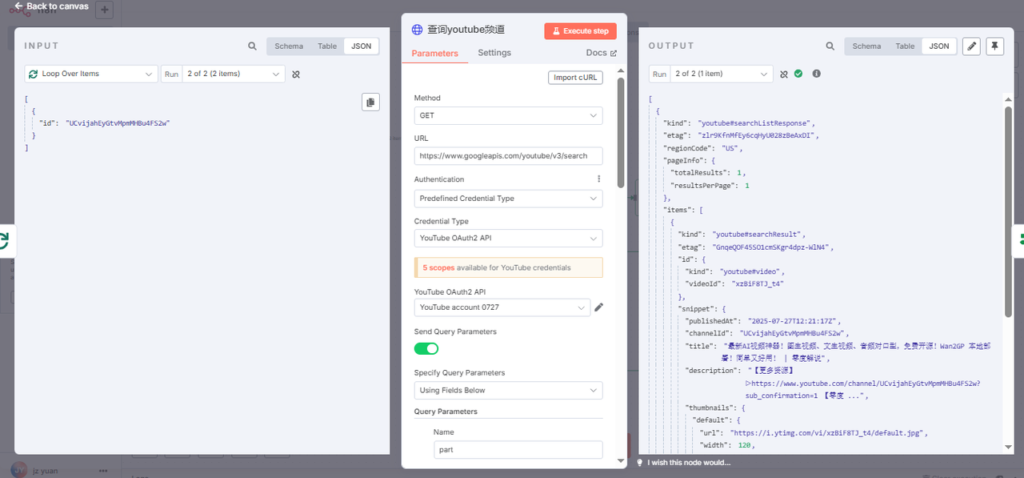Click the search icon in INPUT panel
1024x478 pixels.
click(252, 46)
